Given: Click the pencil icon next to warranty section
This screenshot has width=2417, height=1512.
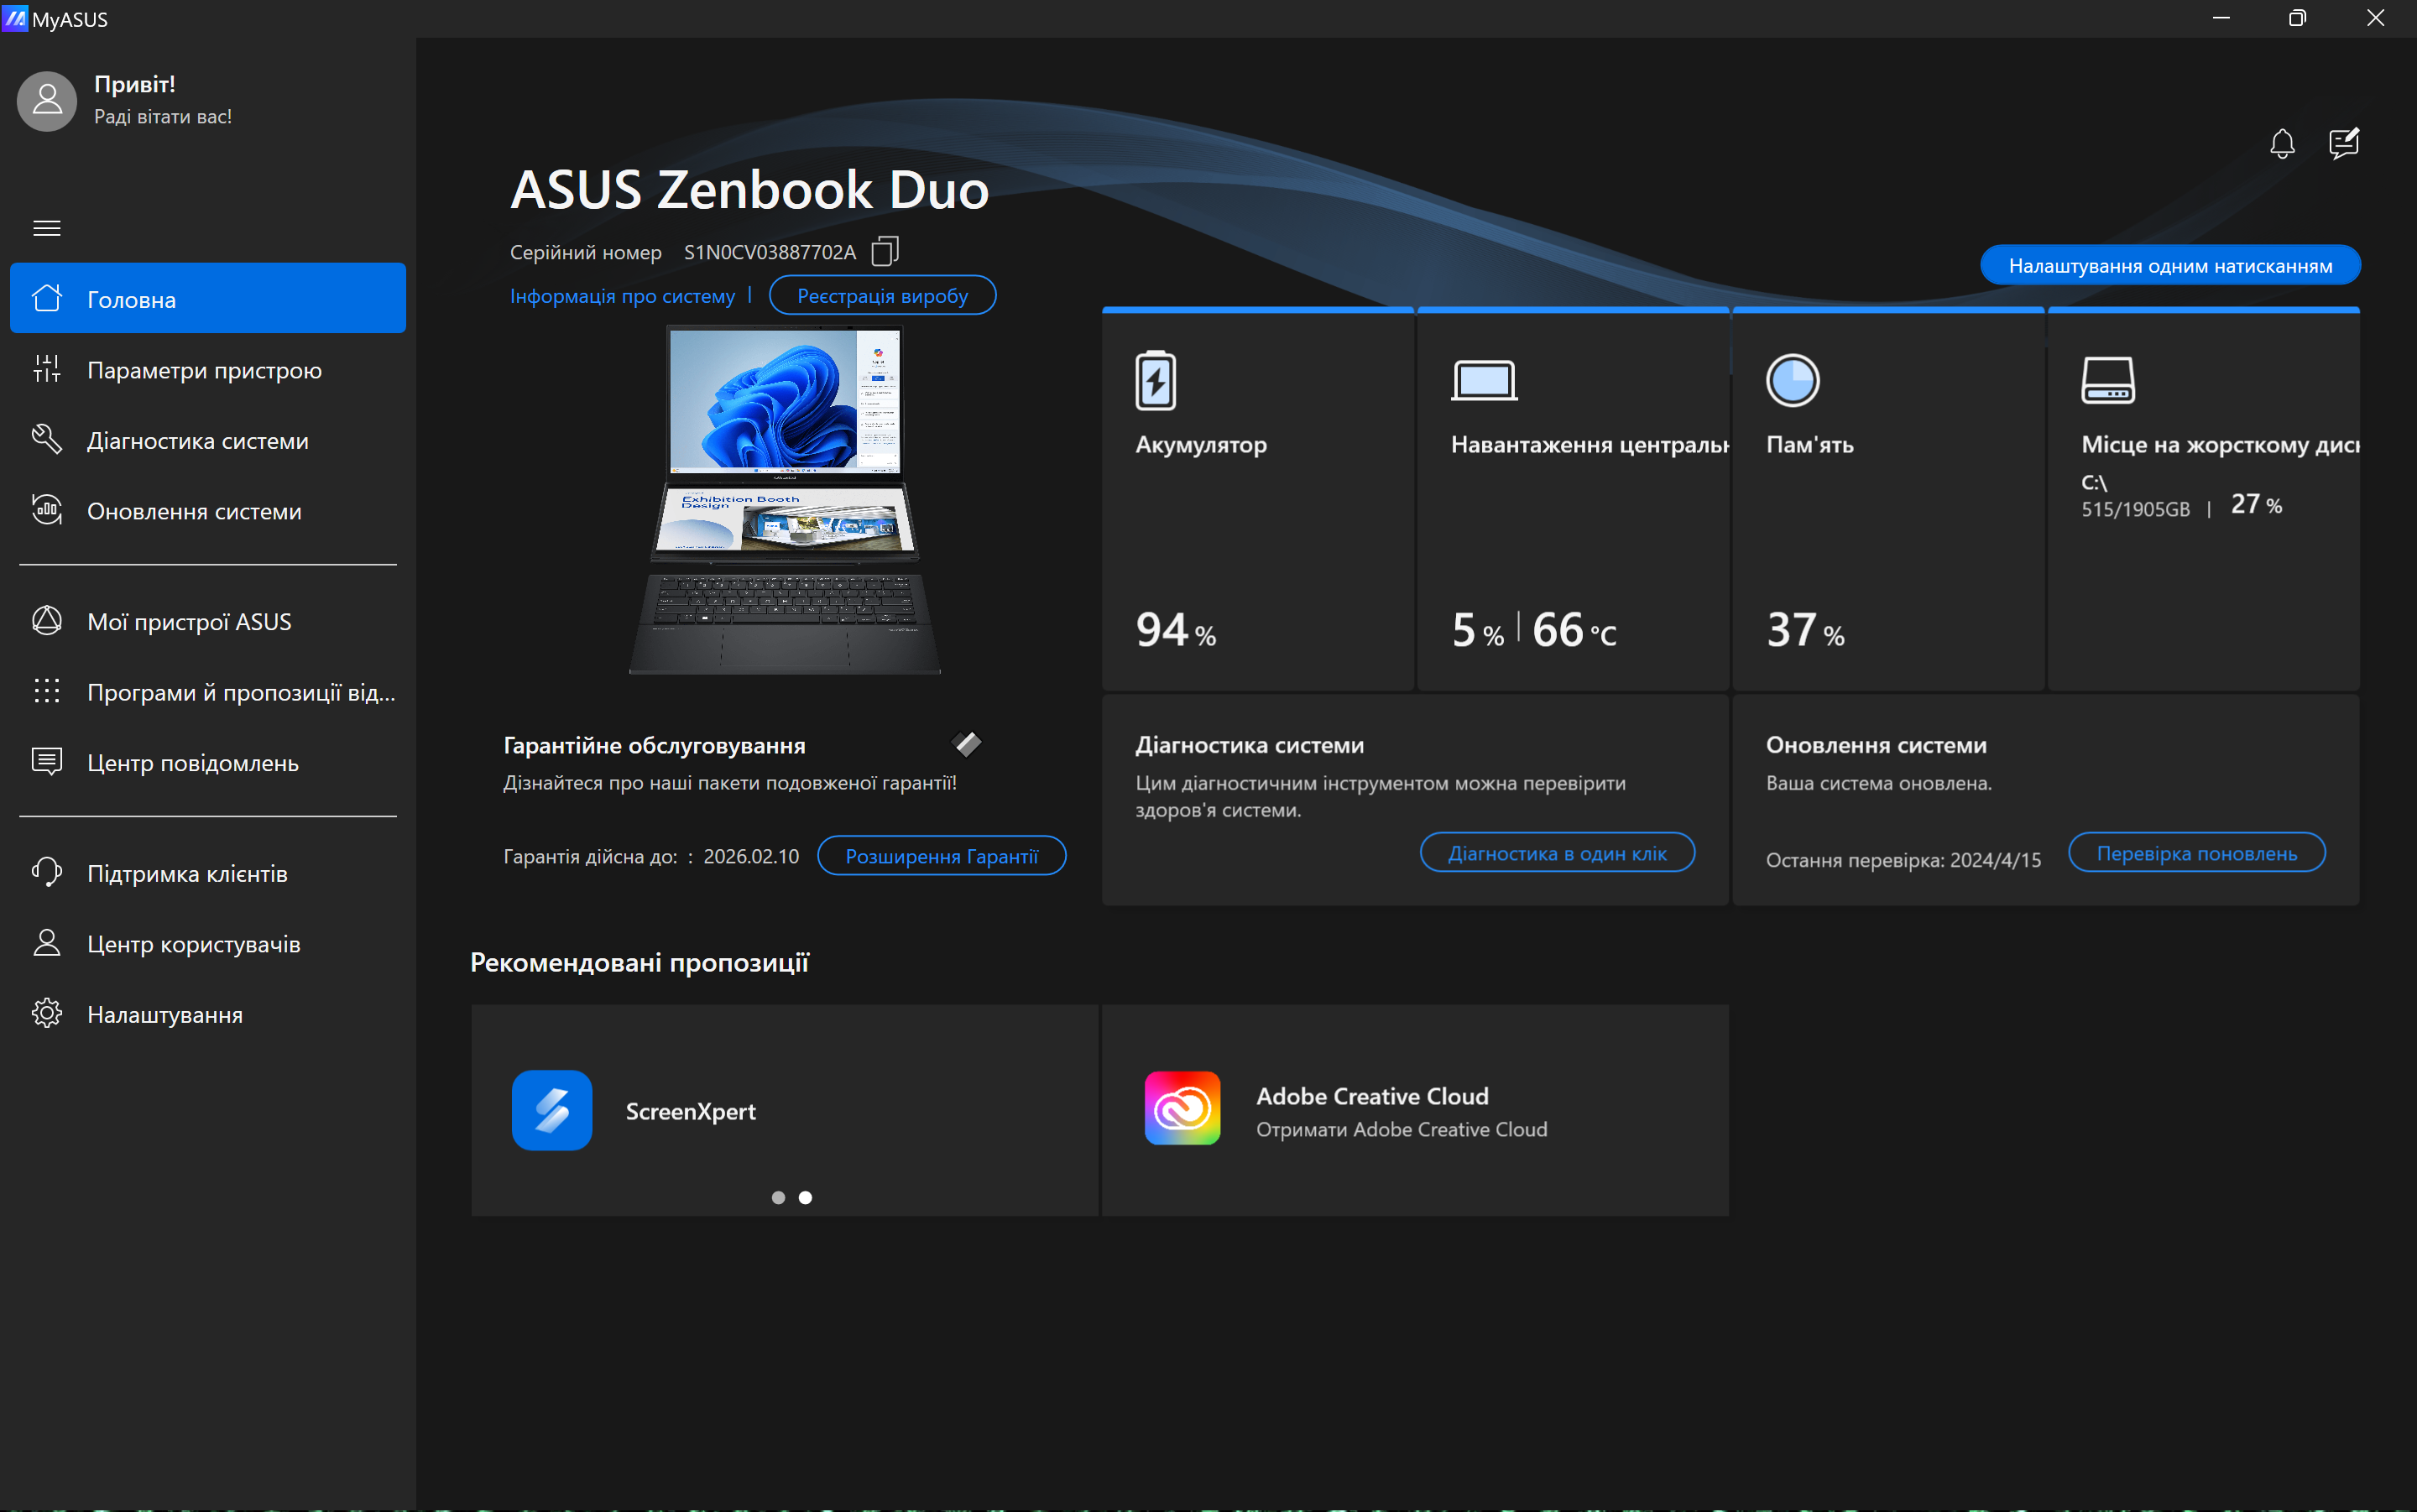Looking at the screenshot, I should click(x=966, y=743).
